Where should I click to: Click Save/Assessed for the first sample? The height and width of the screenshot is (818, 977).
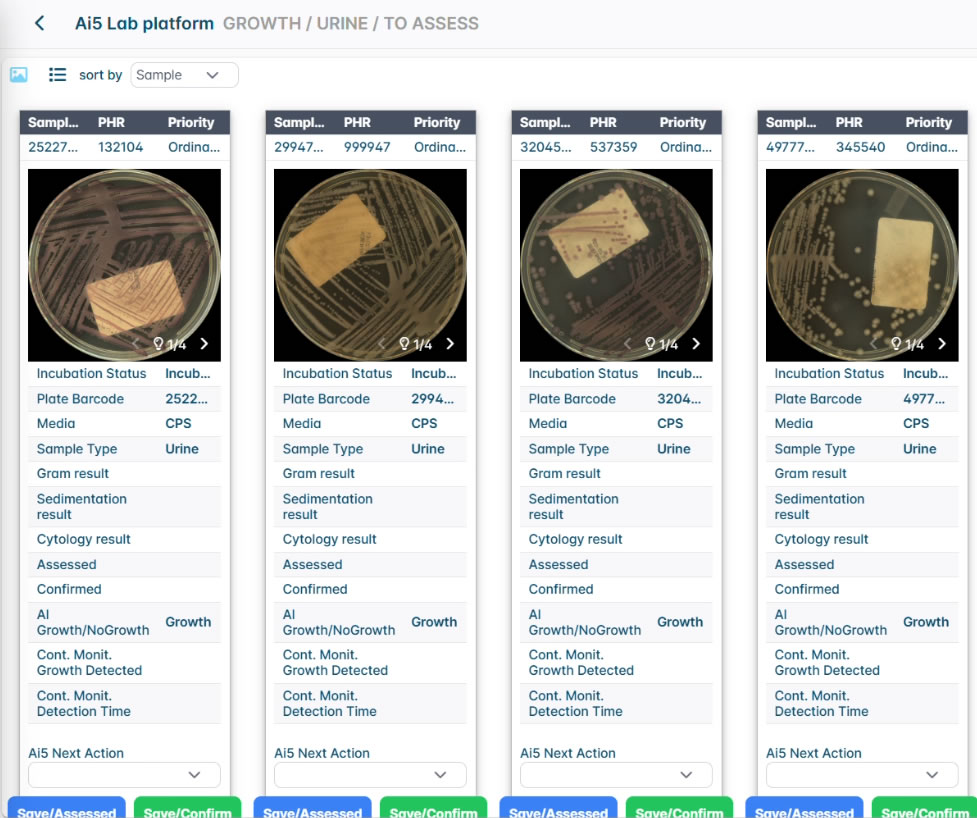tap(66, 809)
